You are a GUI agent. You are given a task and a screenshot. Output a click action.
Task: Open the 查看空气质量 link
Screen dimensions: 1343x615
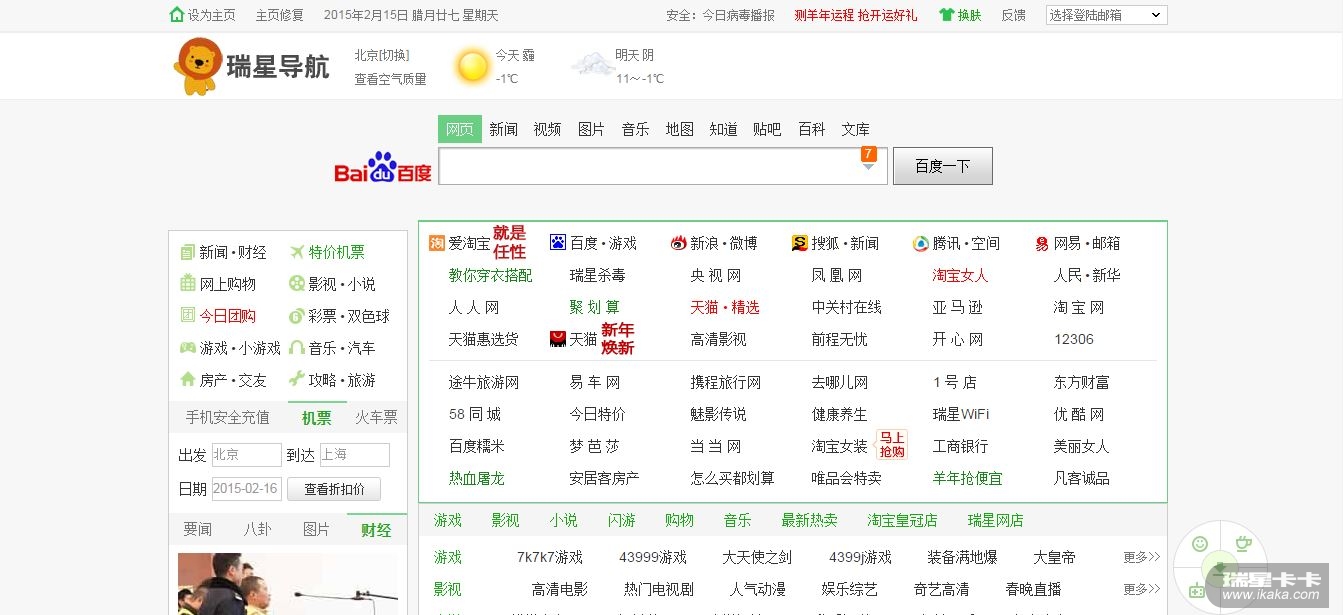[390, 79]
